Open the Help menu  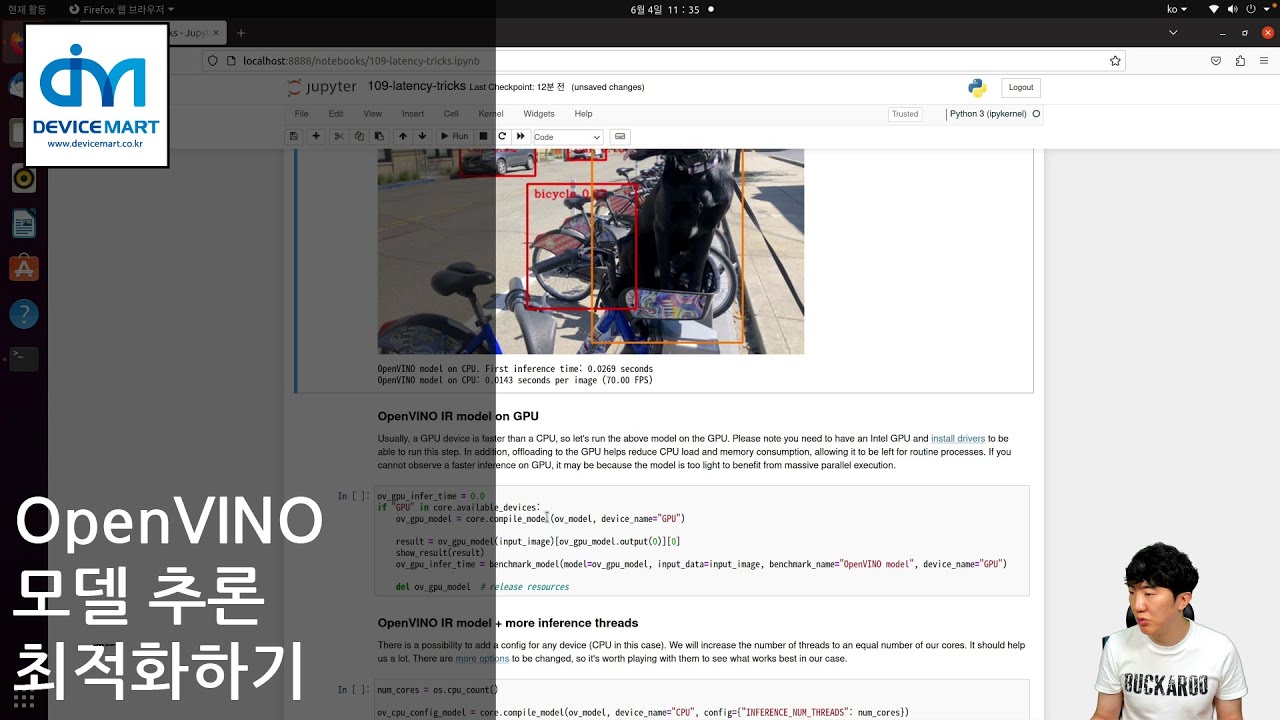pos(583,114)
